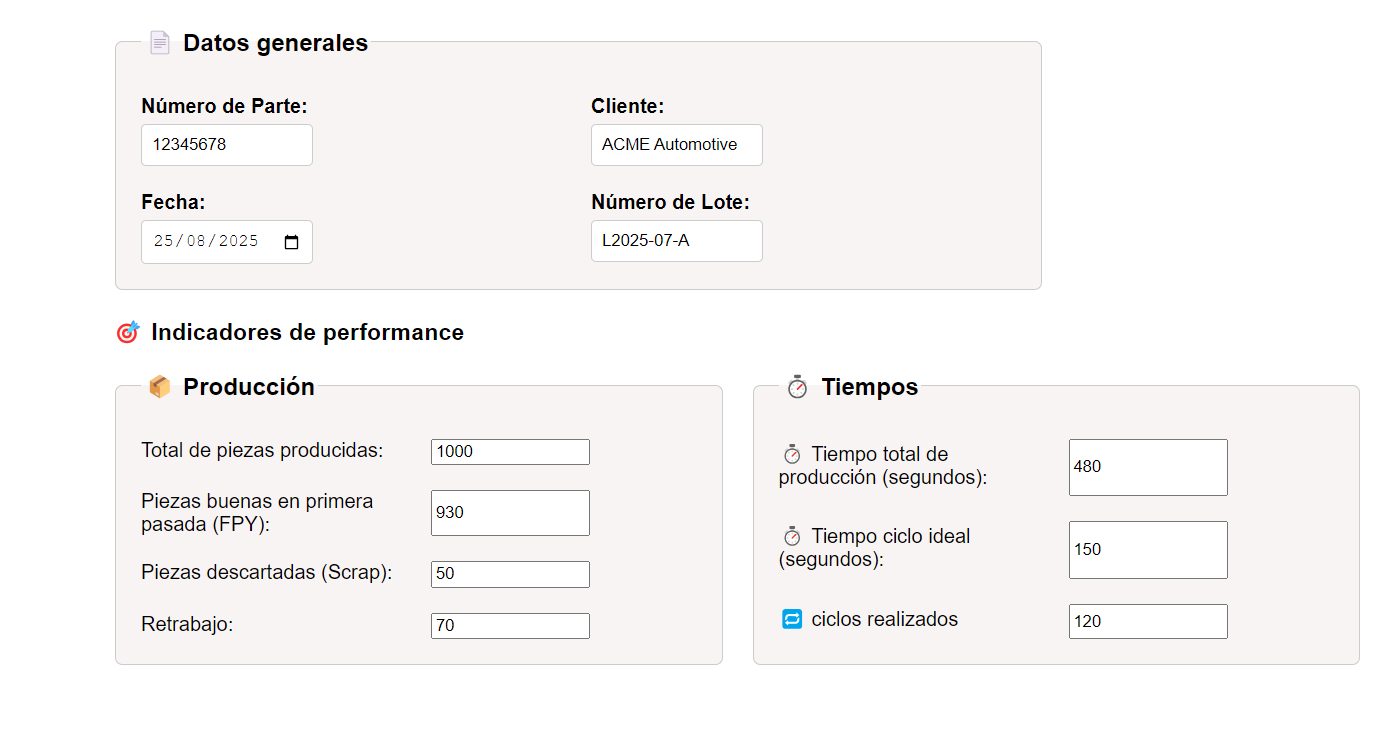Click the ciclos realizados input field
The image size is (1400, 750).
tap(1148, 621)
